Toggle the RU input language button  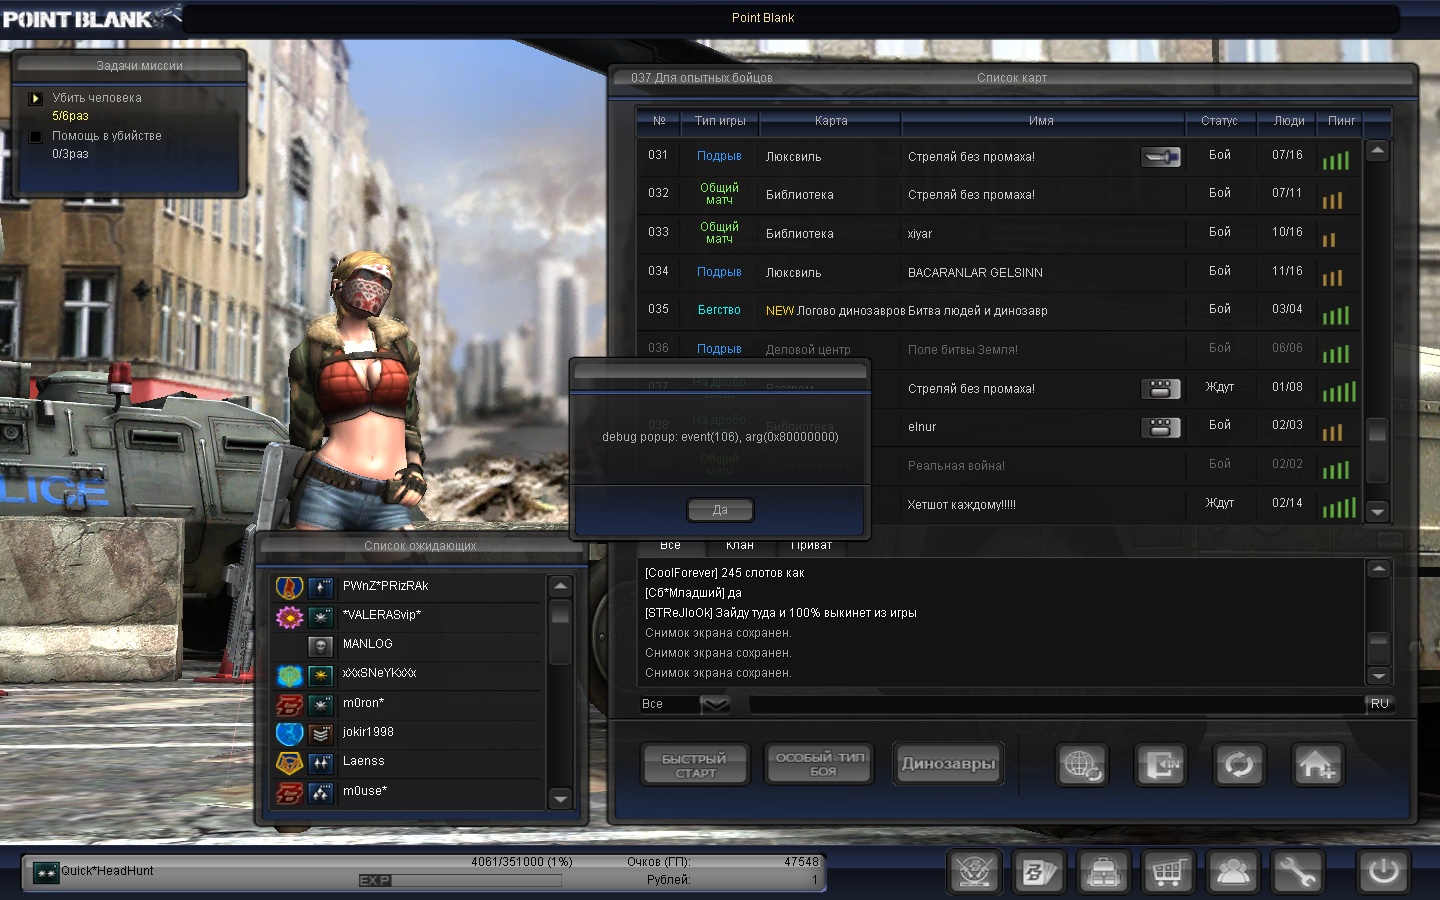[1379, 704]
